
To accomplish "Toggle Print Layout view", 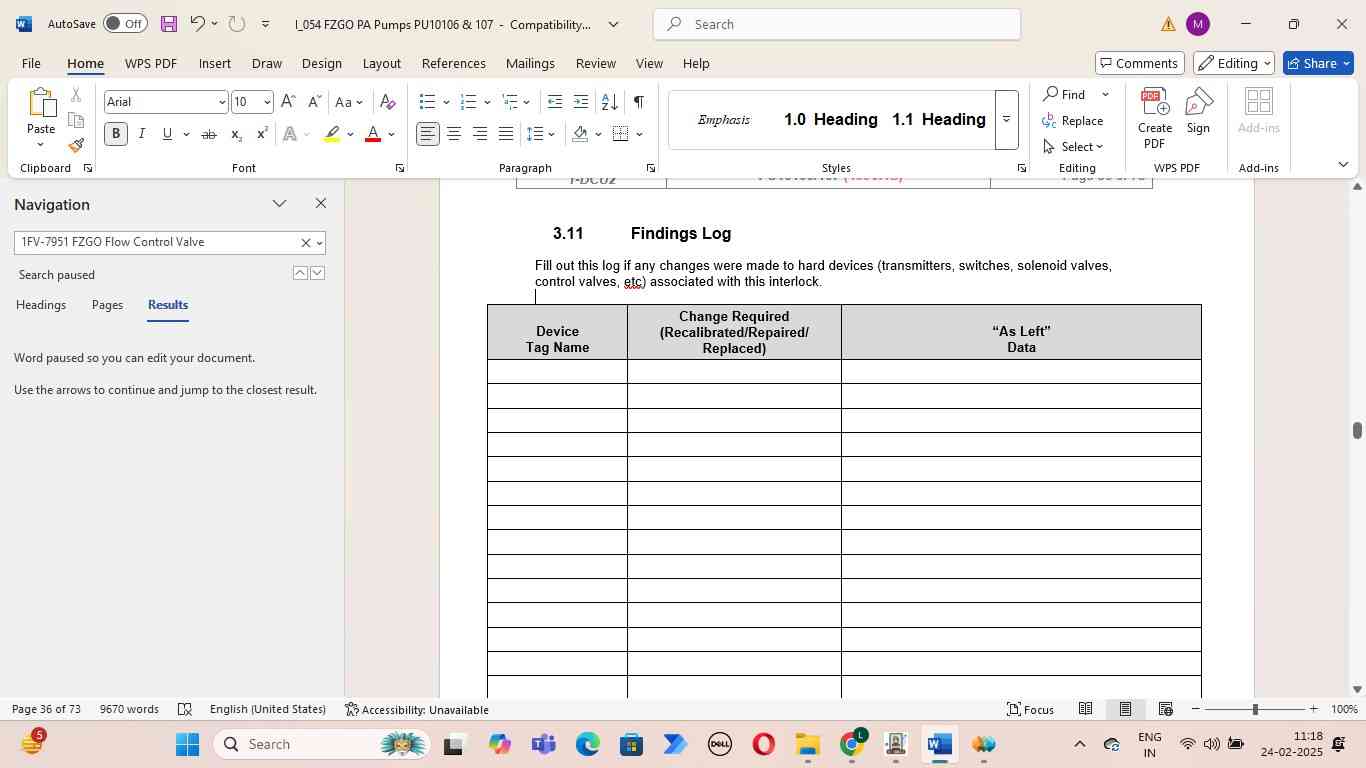I will tap(1125, 709).
